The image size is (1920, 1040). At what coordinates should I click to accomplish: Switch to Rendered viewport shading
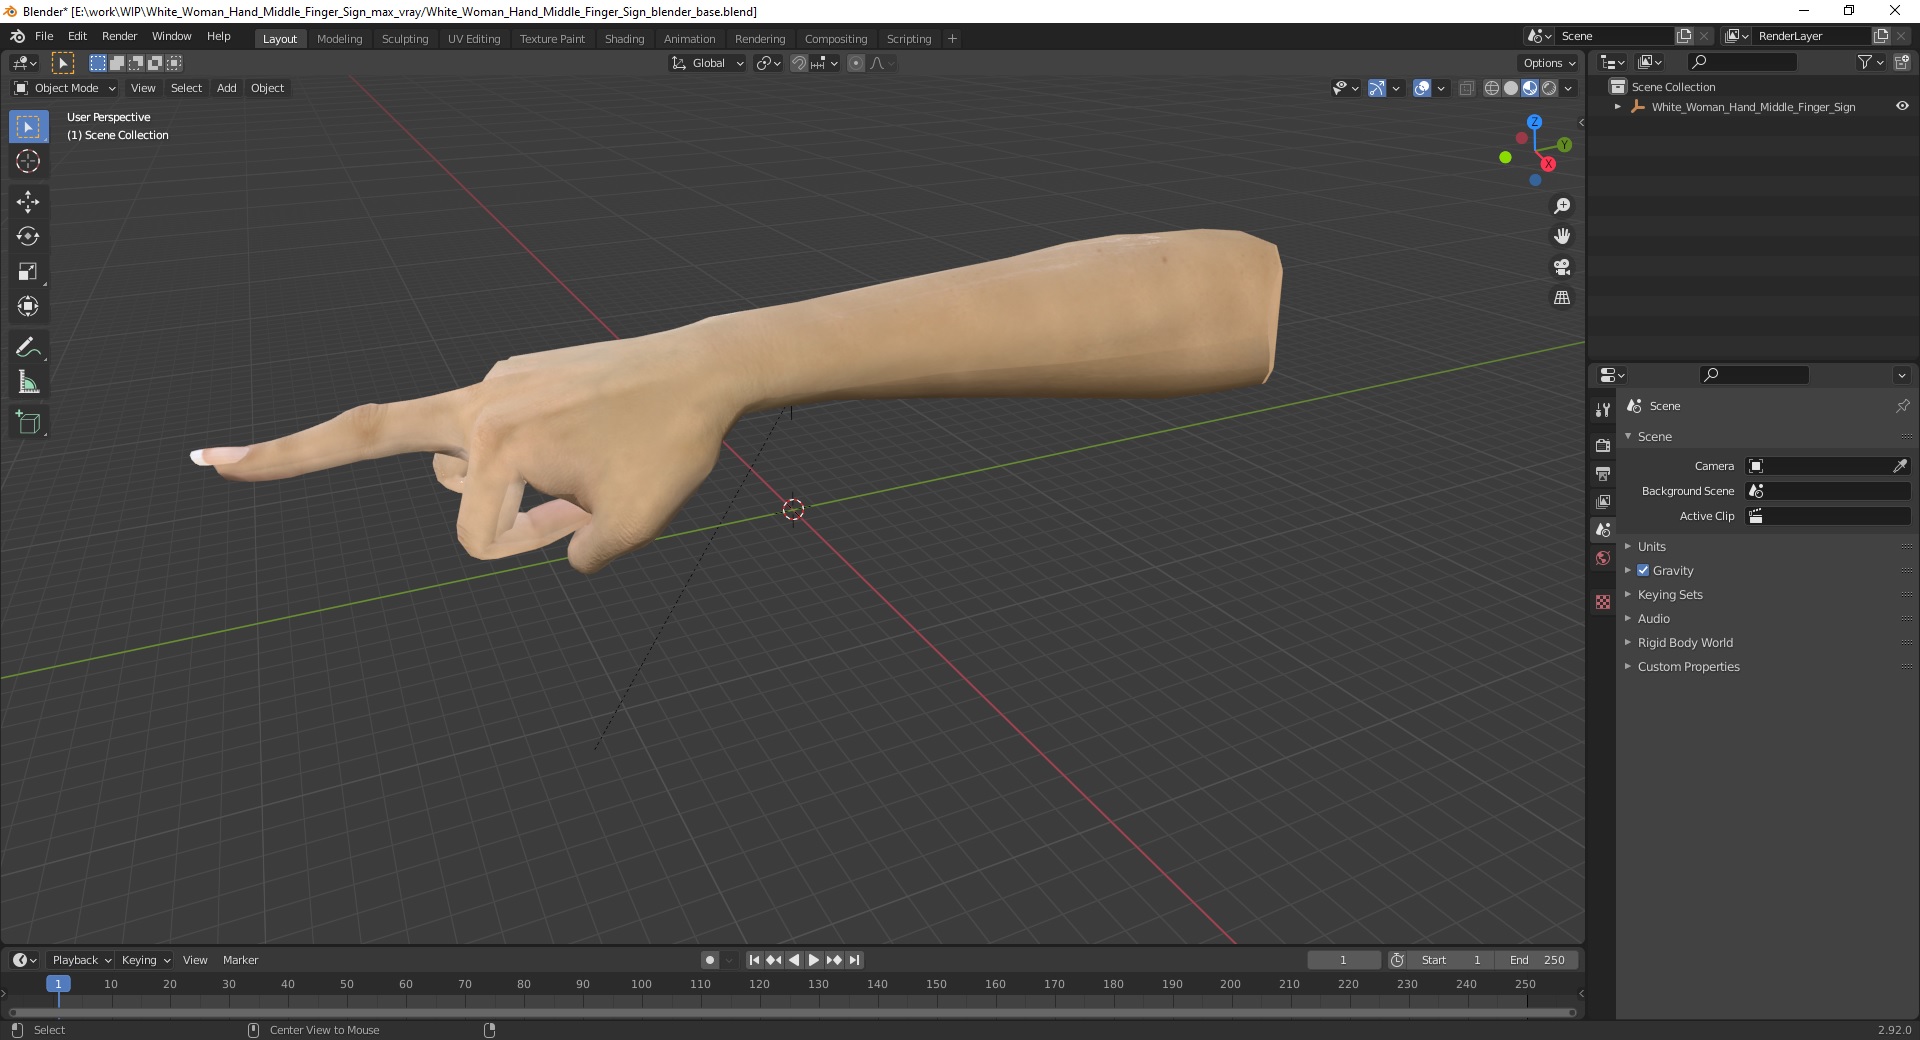(1549, 88)
